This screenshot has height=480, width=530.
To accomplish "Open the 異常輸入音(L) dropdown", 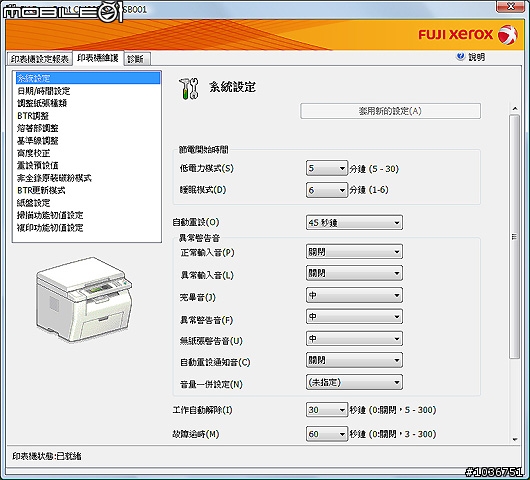I will [354, 273].
